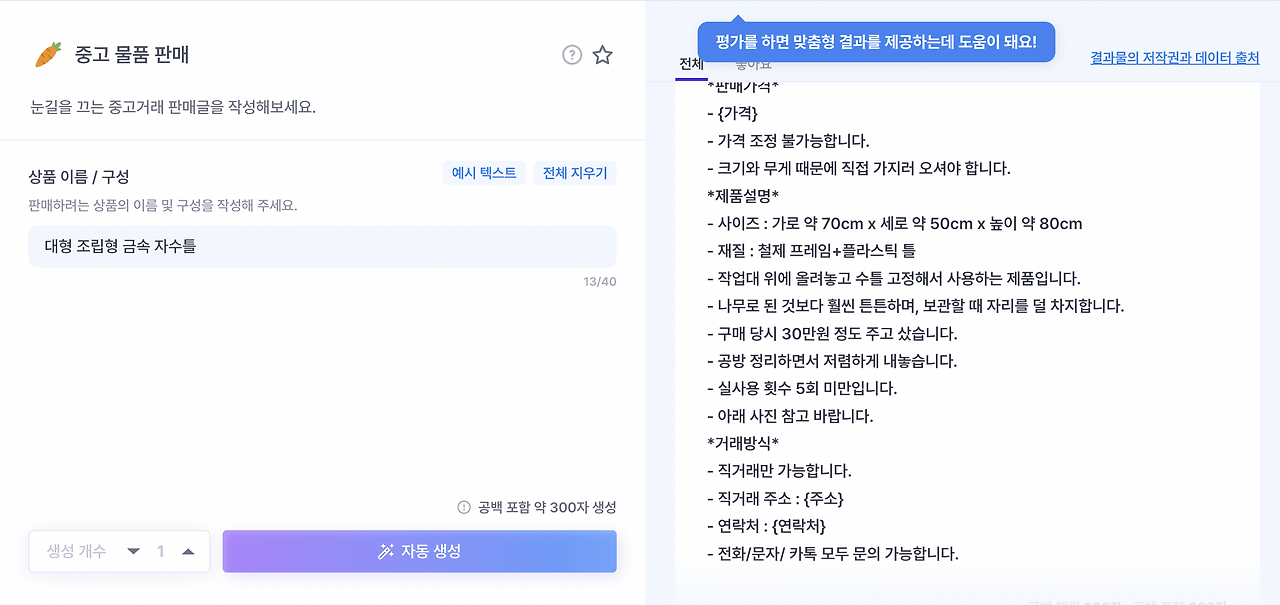Click the 상품 이름 input field

coord(322,246)
